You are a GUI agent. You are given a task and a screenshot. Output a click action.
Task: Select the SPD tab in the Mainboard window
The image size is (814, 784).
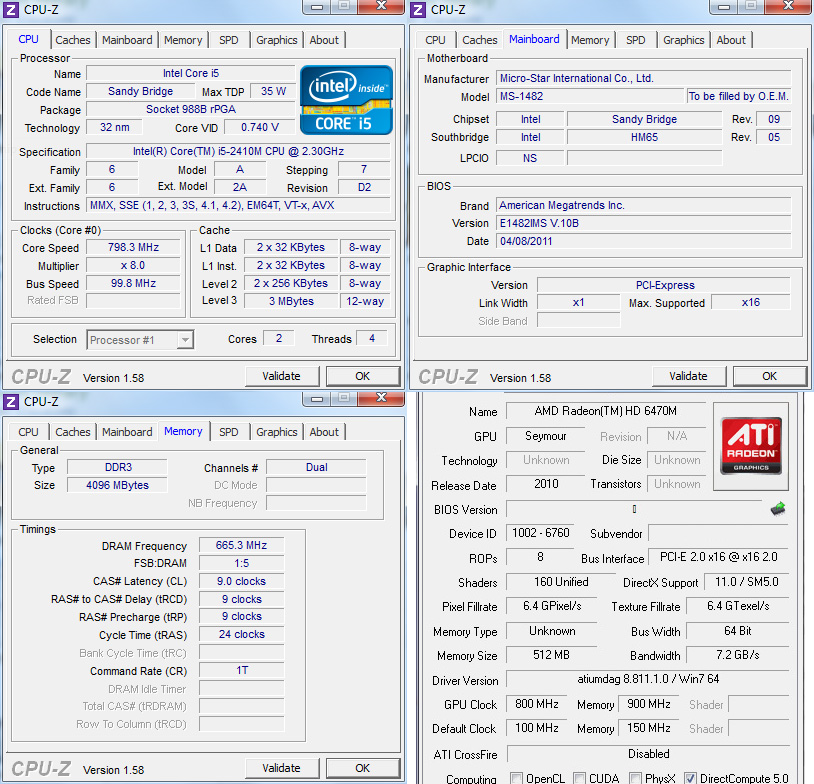tap(635, 40)
